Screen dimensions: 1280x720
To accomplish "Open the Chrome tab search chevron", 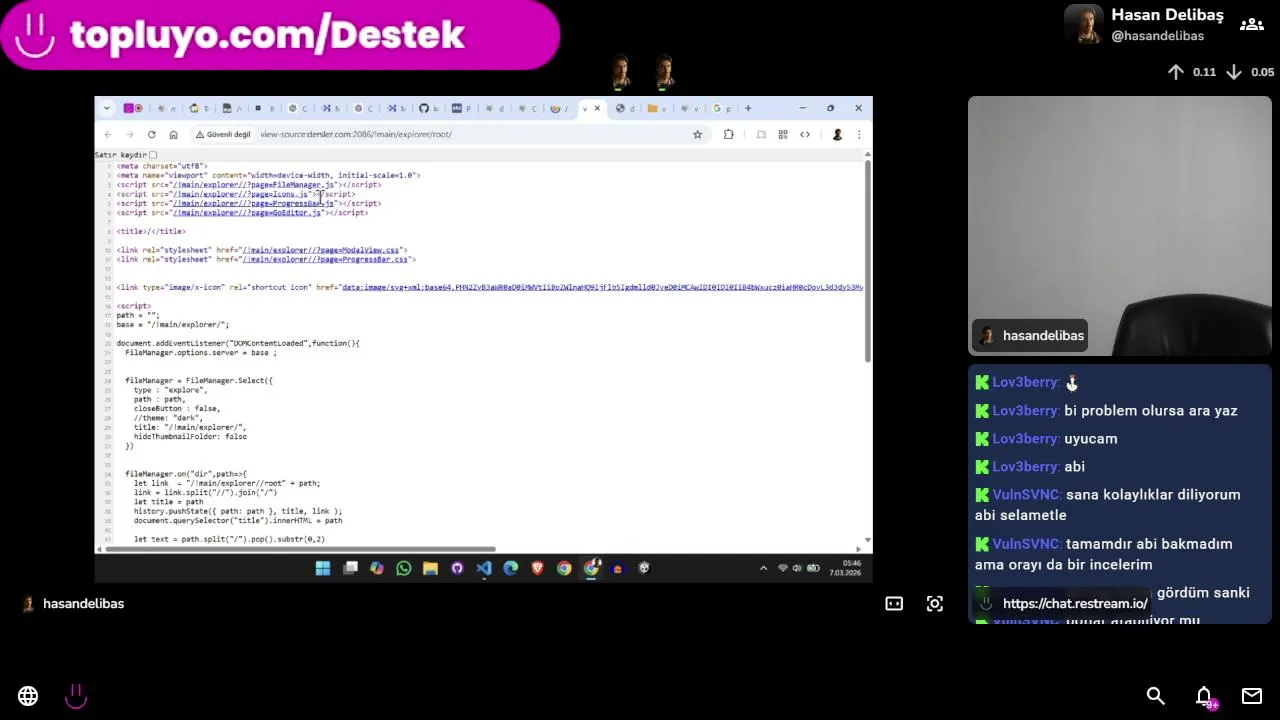I will pos(108,108).
